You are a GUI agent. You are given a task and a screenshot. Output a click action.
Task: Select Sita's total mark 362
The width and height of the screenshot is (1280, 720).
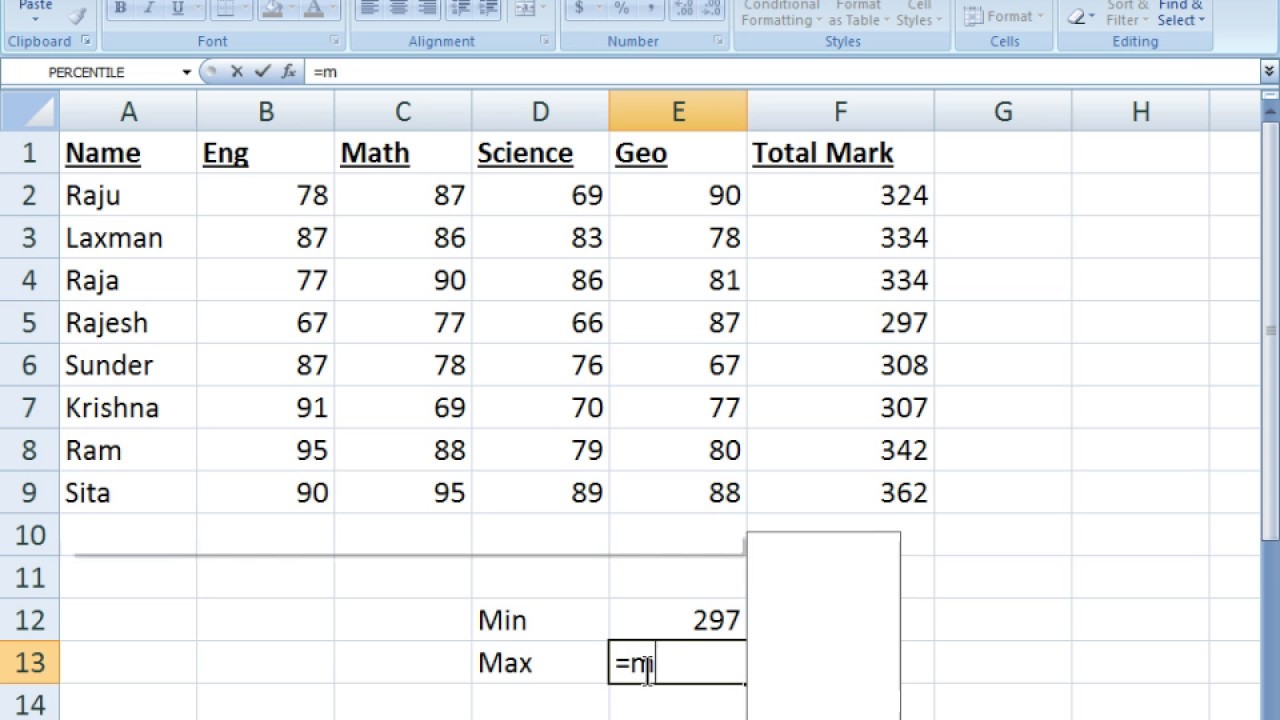(x=840, y=493)
